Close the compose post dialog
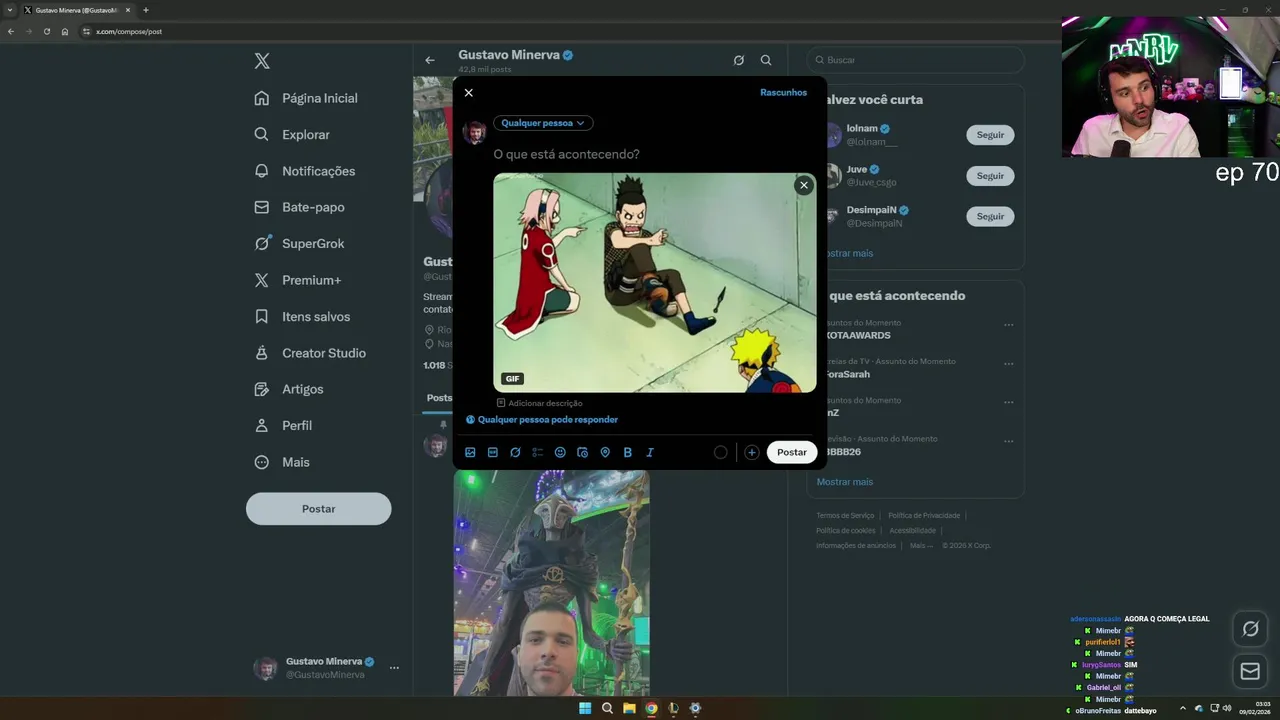 click(x=468, y=93)
